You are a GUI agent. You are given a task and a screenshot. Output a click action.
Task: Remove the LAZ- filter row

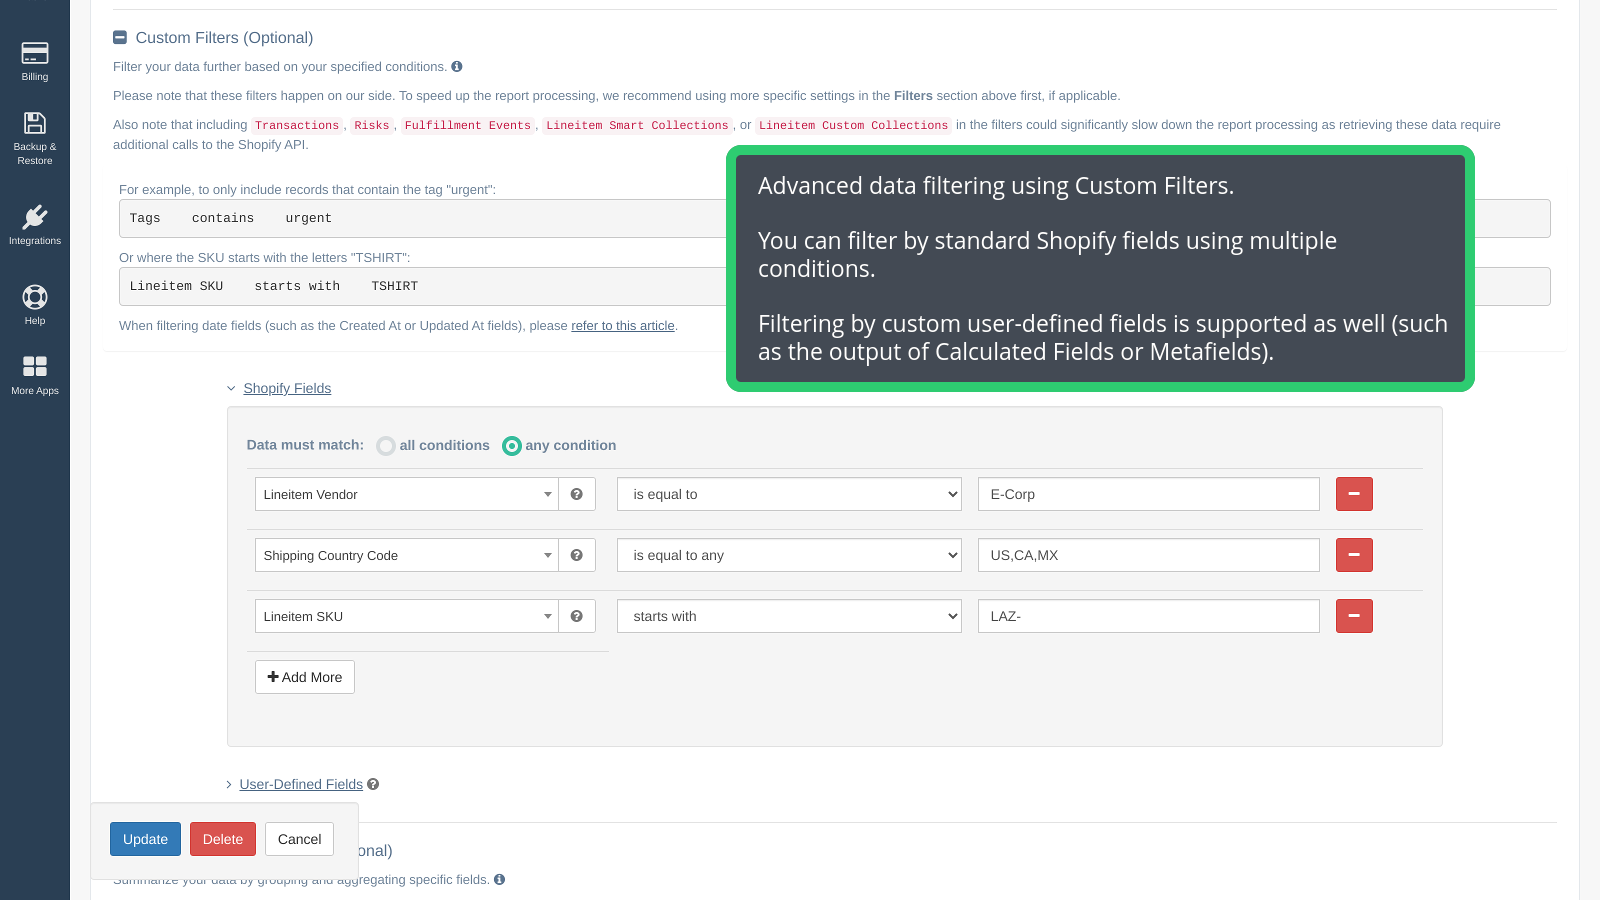click(x=1354, y=616)
